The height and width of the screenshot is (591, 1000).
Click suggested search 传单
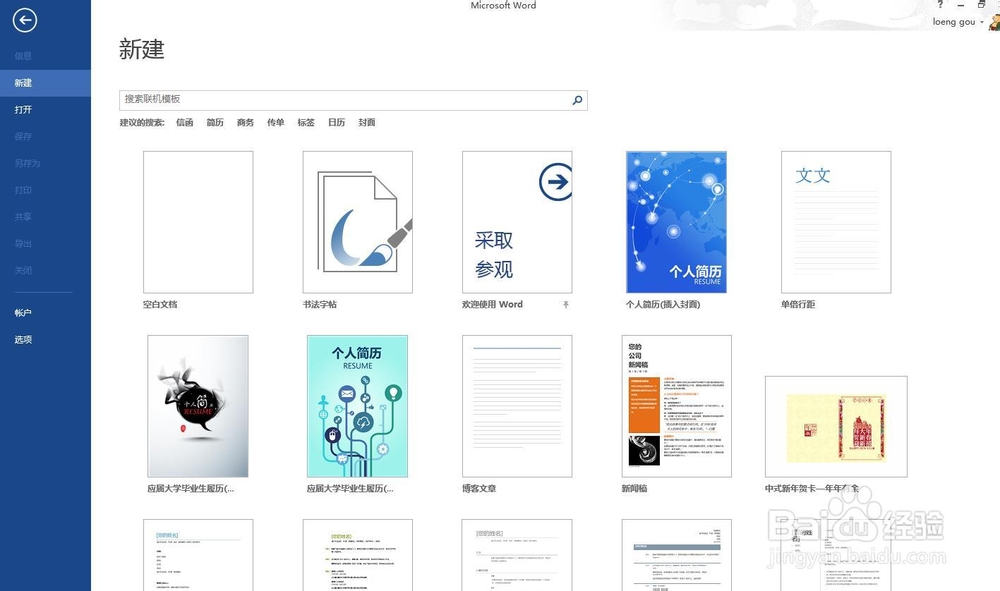pos(276,122)
